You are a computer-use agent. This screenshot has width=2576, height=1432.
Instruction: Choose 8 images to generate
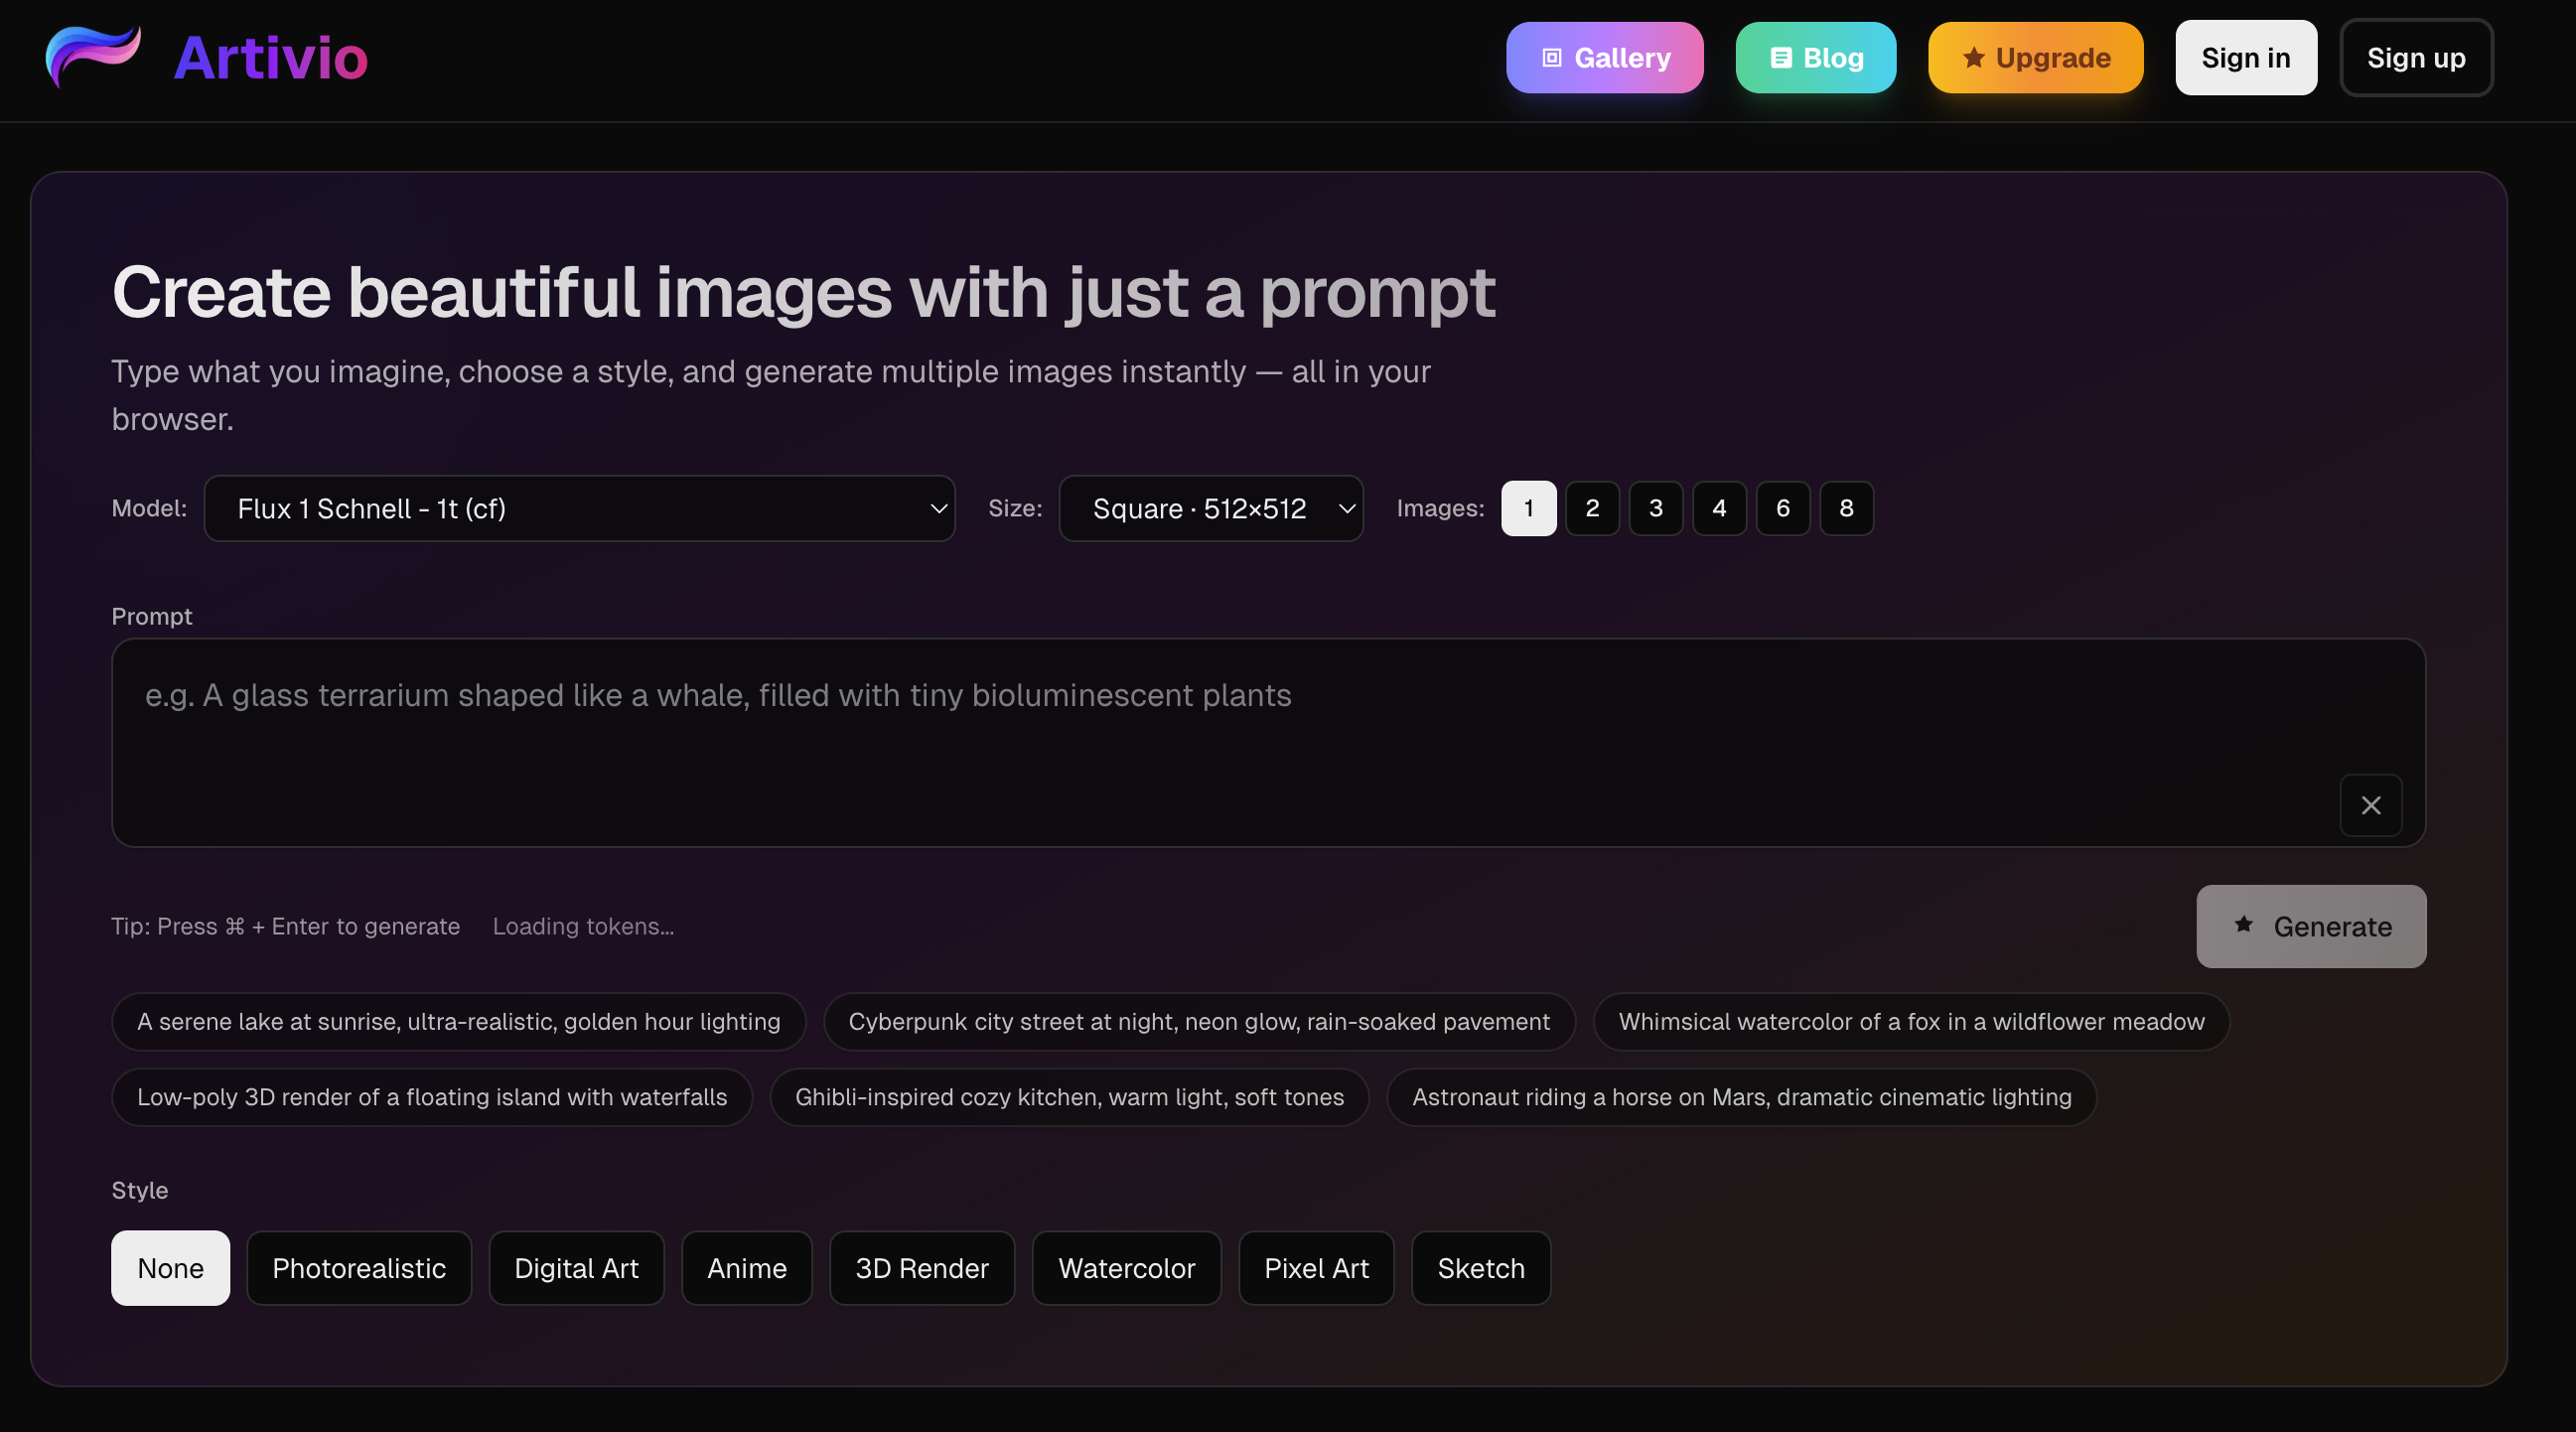click(1846, 509)
